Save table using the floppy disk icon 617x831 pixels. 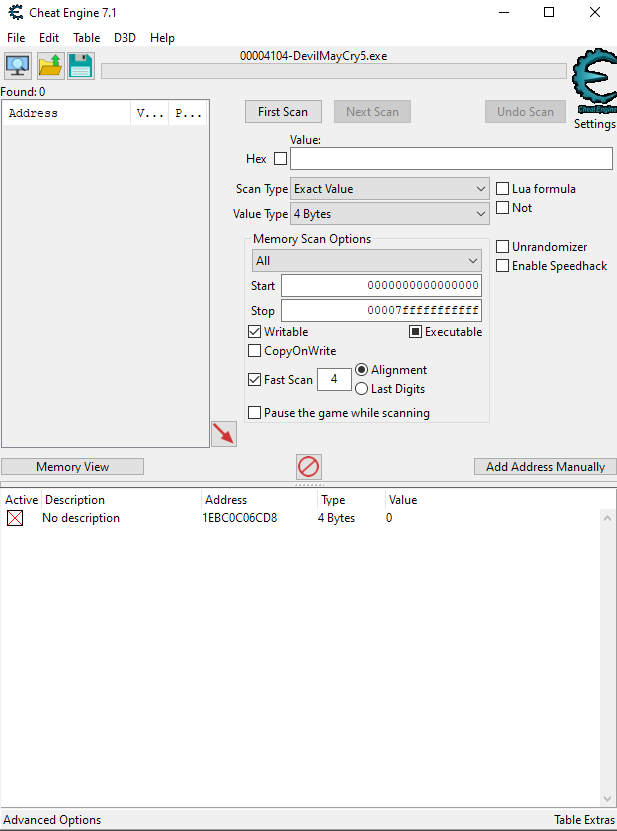point(81,66)
